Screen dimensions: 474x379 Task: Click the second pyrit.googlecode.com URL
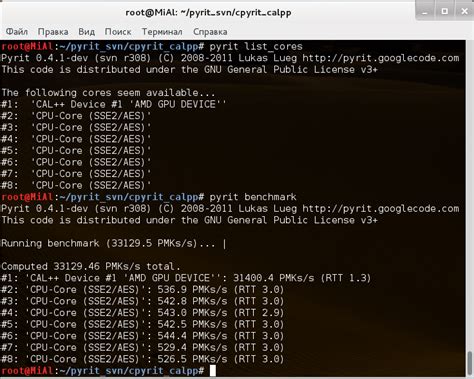tap(381, 209)
